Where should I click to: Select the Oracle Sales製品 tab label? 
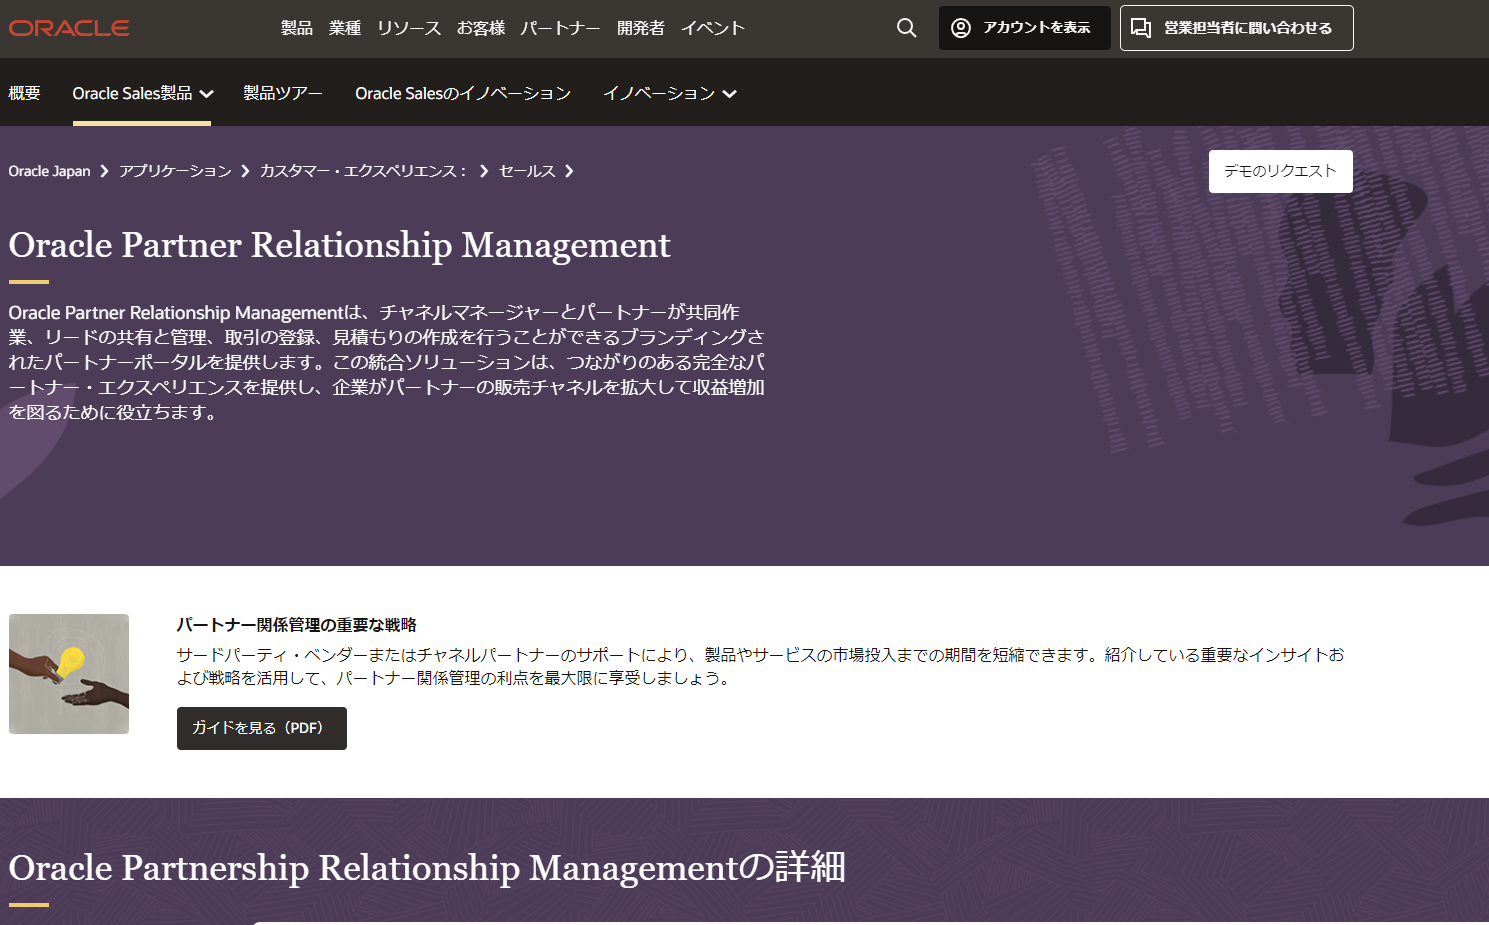tap(132, 93)
